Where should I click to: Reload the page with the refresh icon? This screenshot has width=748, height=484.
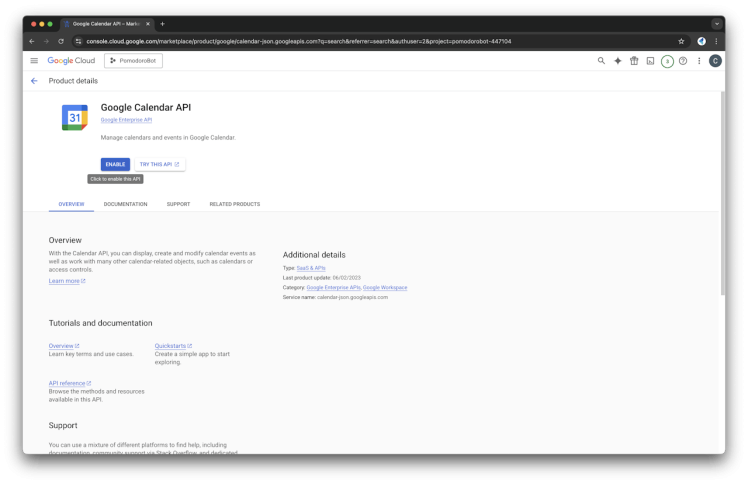[x=61, y=41]
